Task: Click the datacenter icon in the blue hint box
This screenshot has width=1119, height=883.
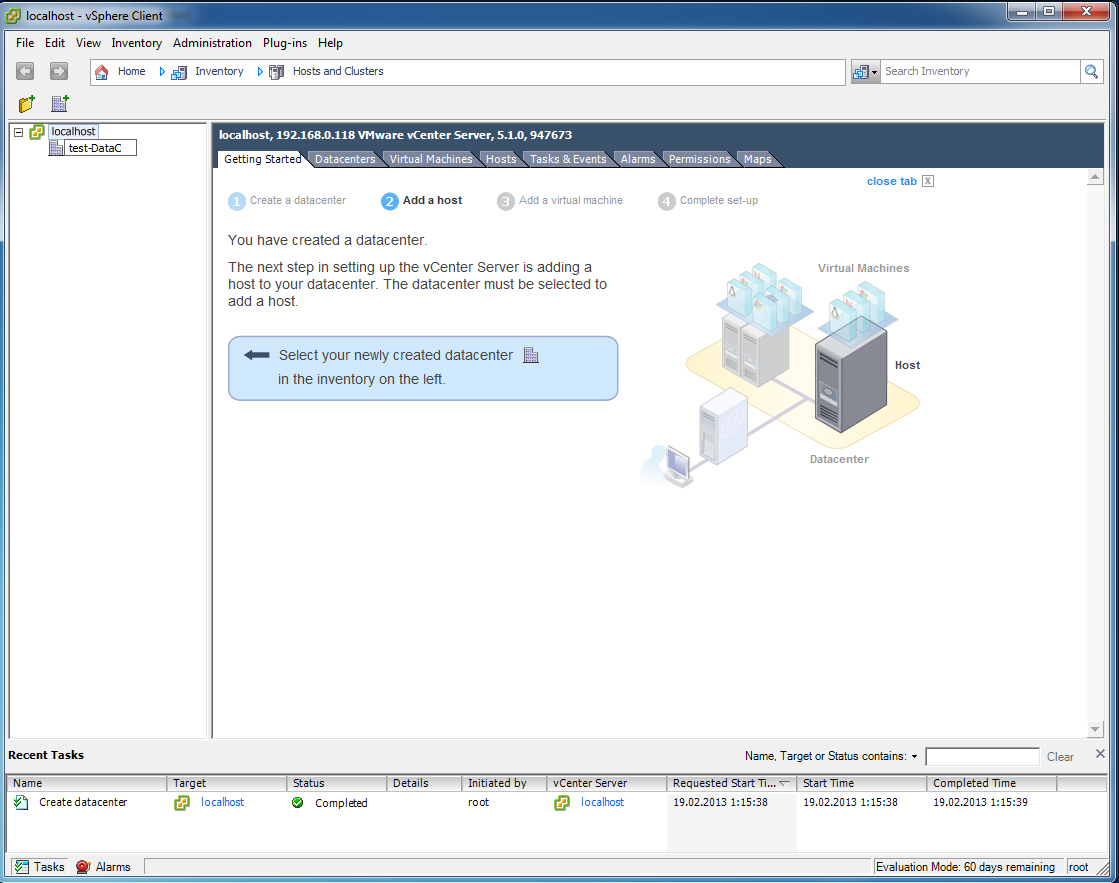Action: pos(531,355)
